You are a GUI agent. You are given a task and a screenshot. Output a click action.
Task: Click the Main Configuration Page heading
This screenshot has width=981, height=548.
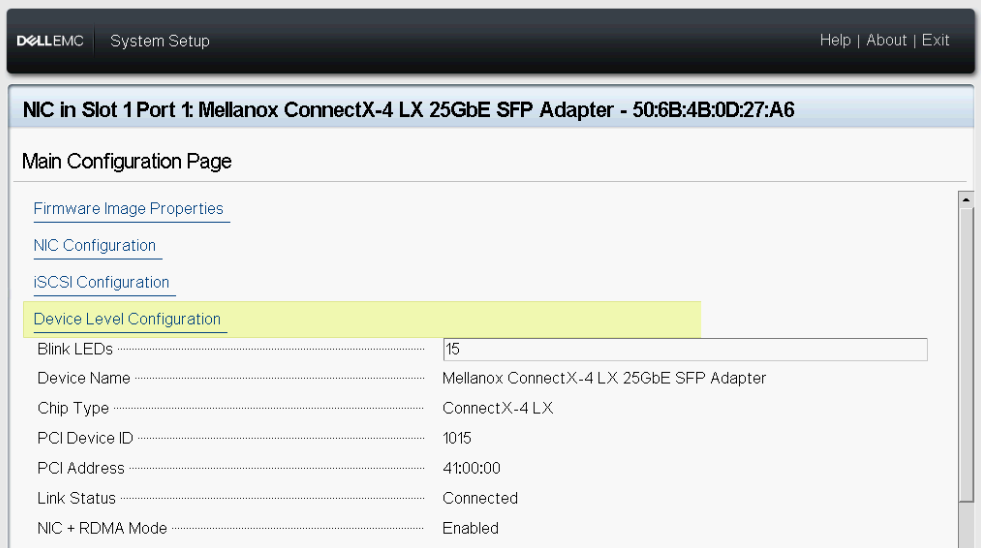click(127, 162)
